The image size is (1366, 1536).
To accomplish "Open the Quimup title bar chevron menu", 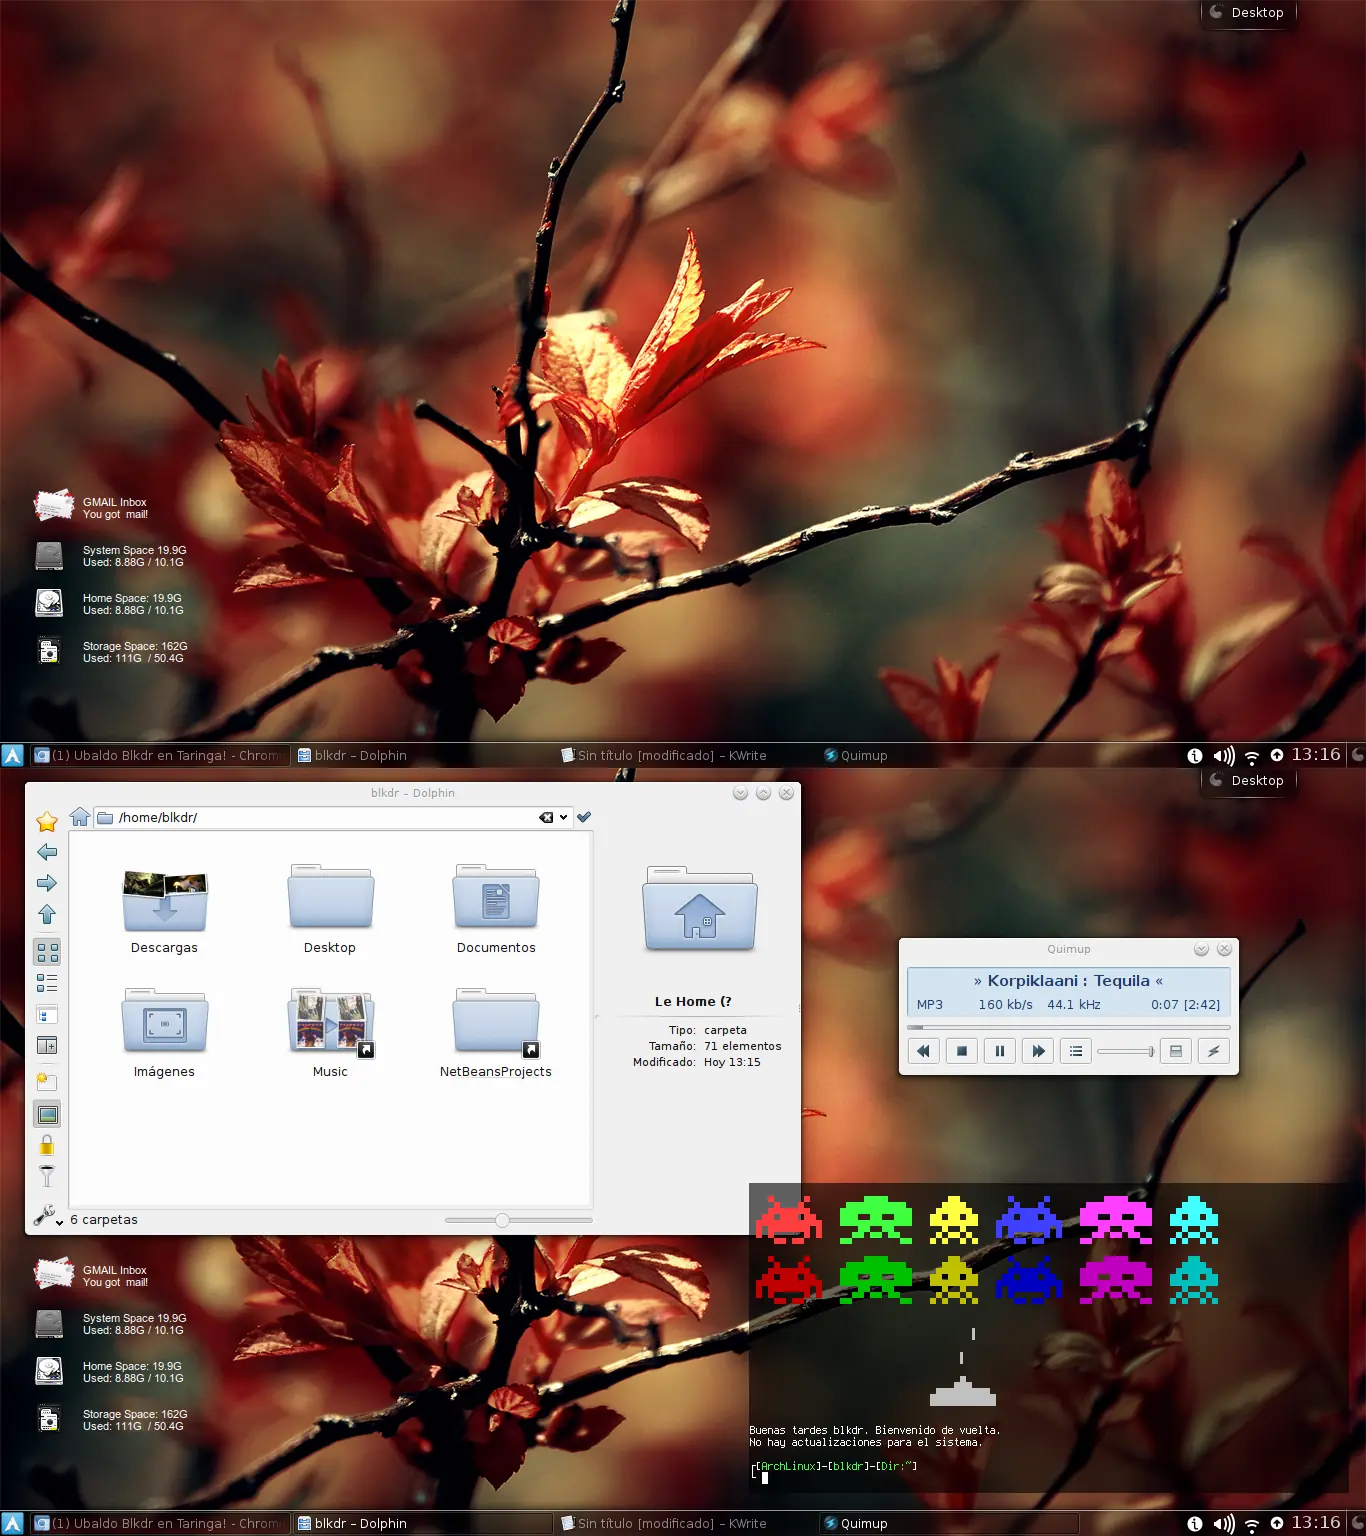I will (1201, 949).
